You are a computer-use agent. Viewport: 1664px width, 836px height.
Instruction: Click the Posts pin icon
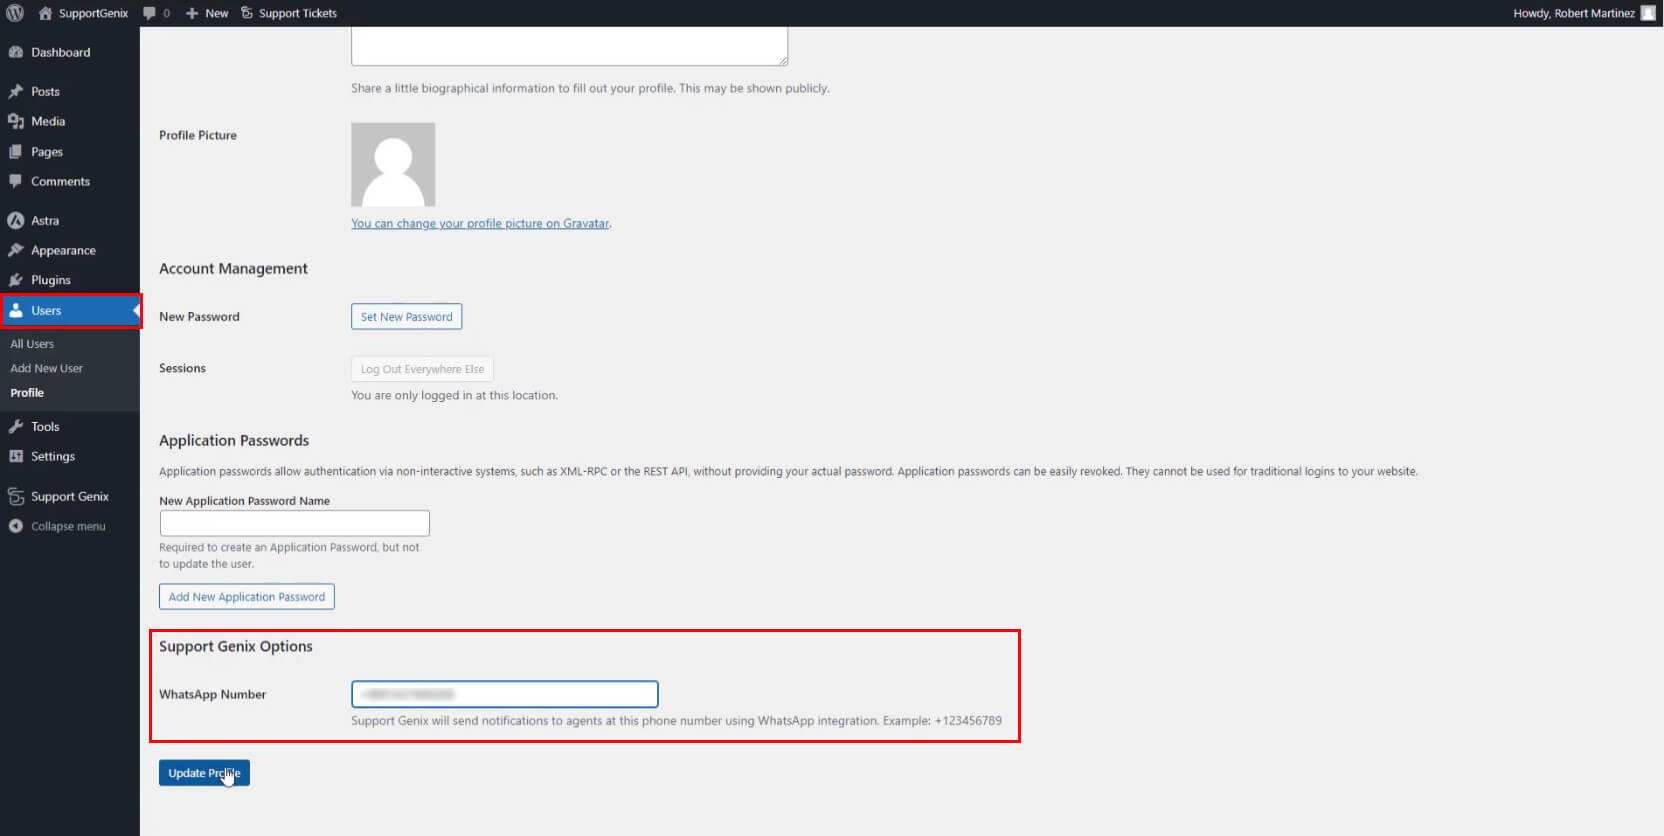pyautogui.click(x=16, y=91)
